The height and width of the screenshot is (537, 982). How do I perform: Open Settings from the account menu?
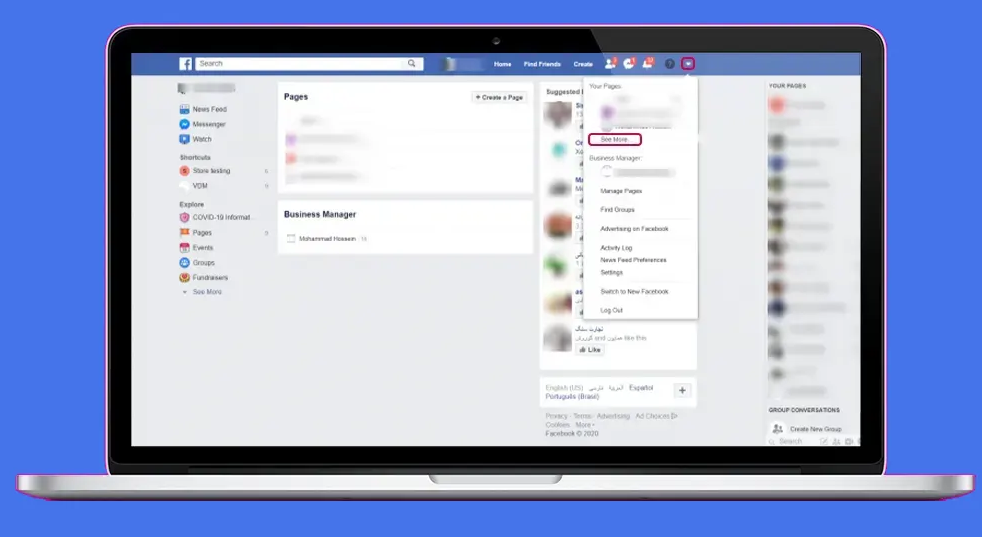pyautogui.click(x=611, y=273)
